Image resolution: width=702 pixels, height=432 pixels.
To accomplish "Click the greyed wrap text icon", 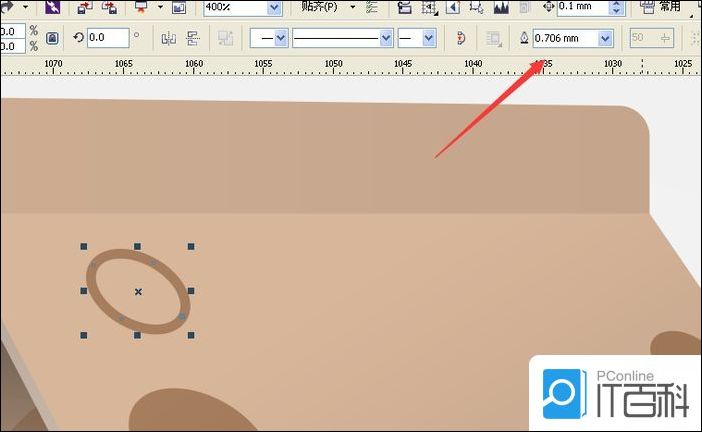I will 226,38.
